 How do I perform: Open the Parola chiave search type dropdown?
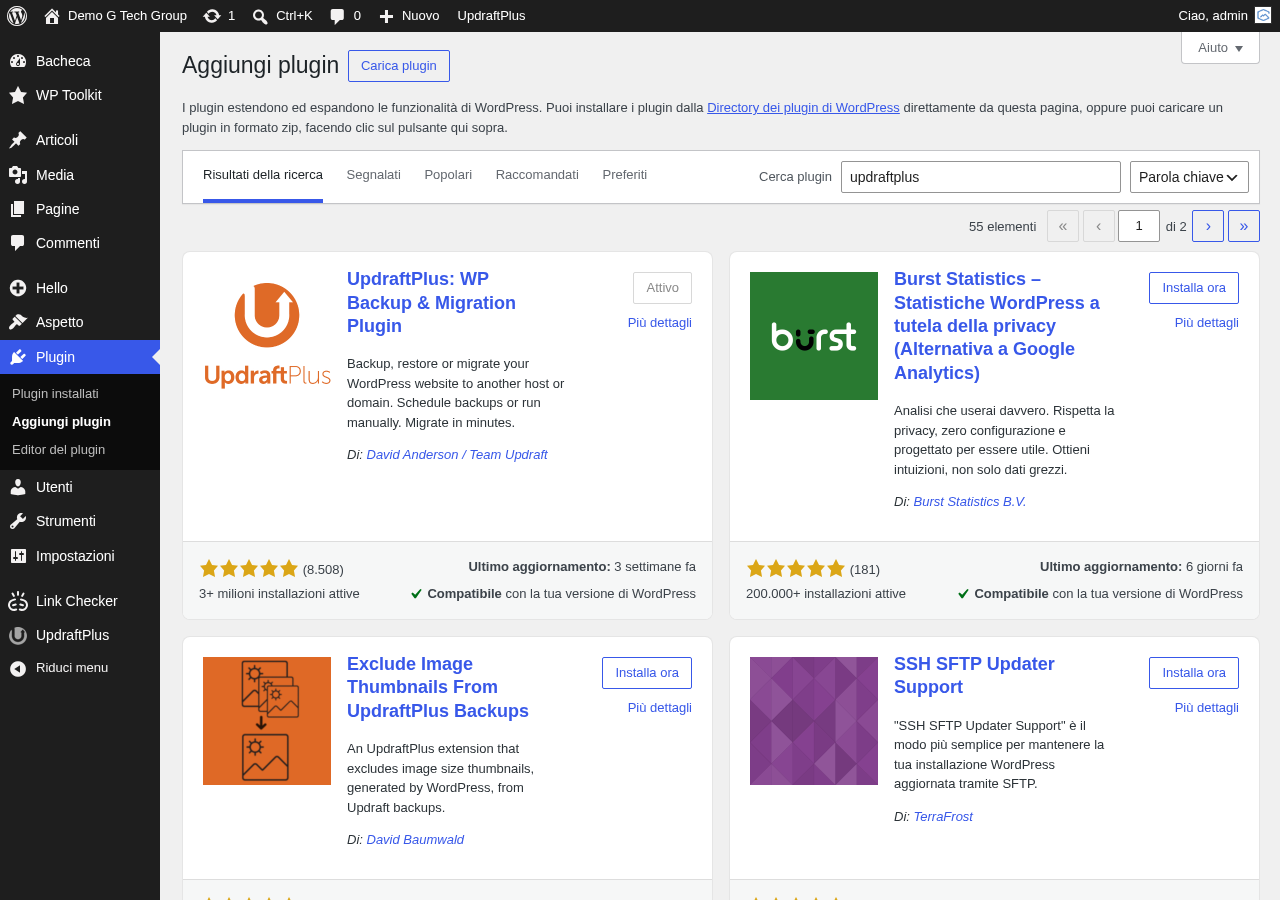coord(1189,177)
